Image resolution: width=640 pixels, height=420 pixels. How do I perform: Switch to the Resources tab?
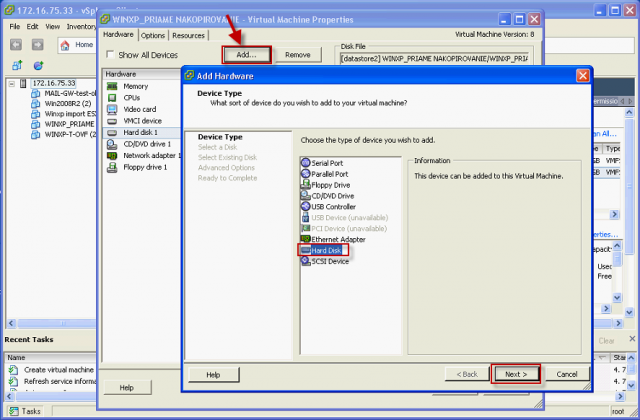click(x=189, y=36)
